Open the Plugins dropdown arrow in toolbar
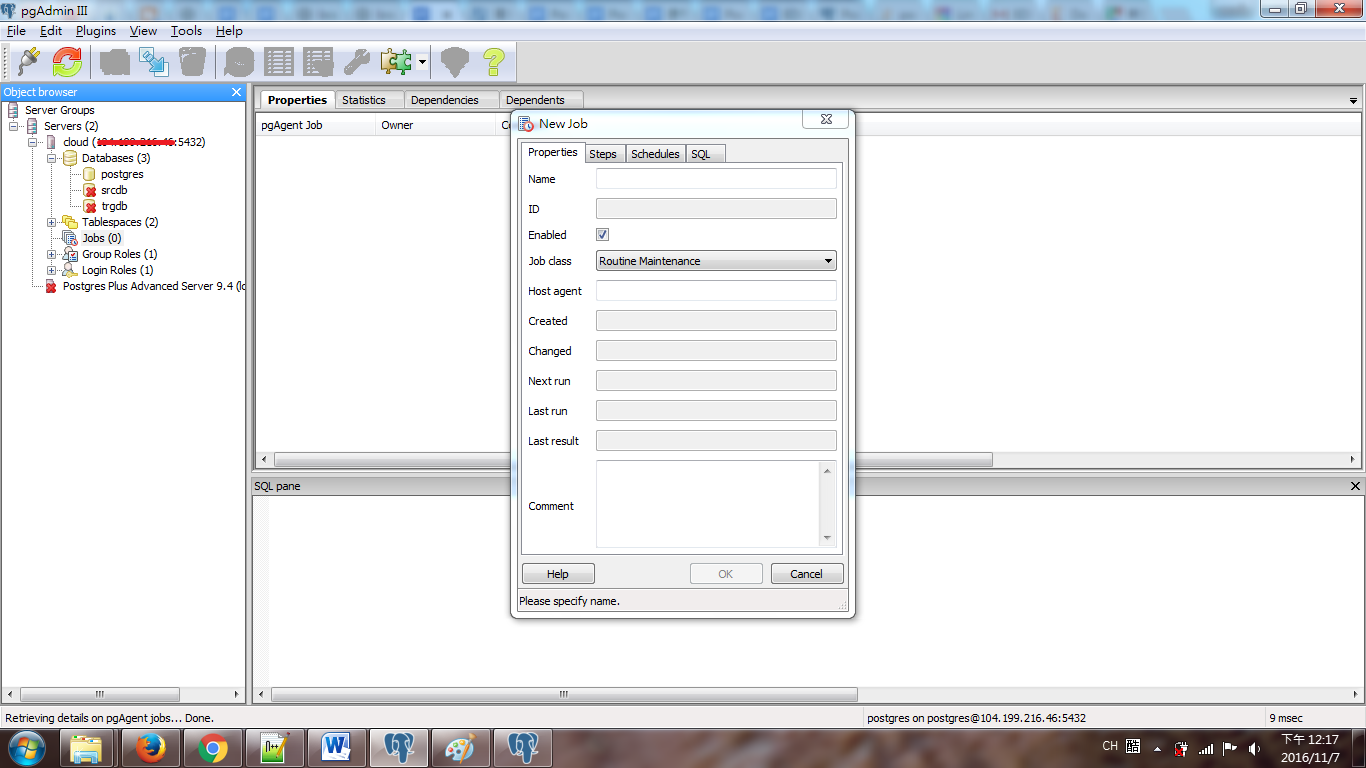The height and width of the screenshot is (768, 1366). [423, 62]
